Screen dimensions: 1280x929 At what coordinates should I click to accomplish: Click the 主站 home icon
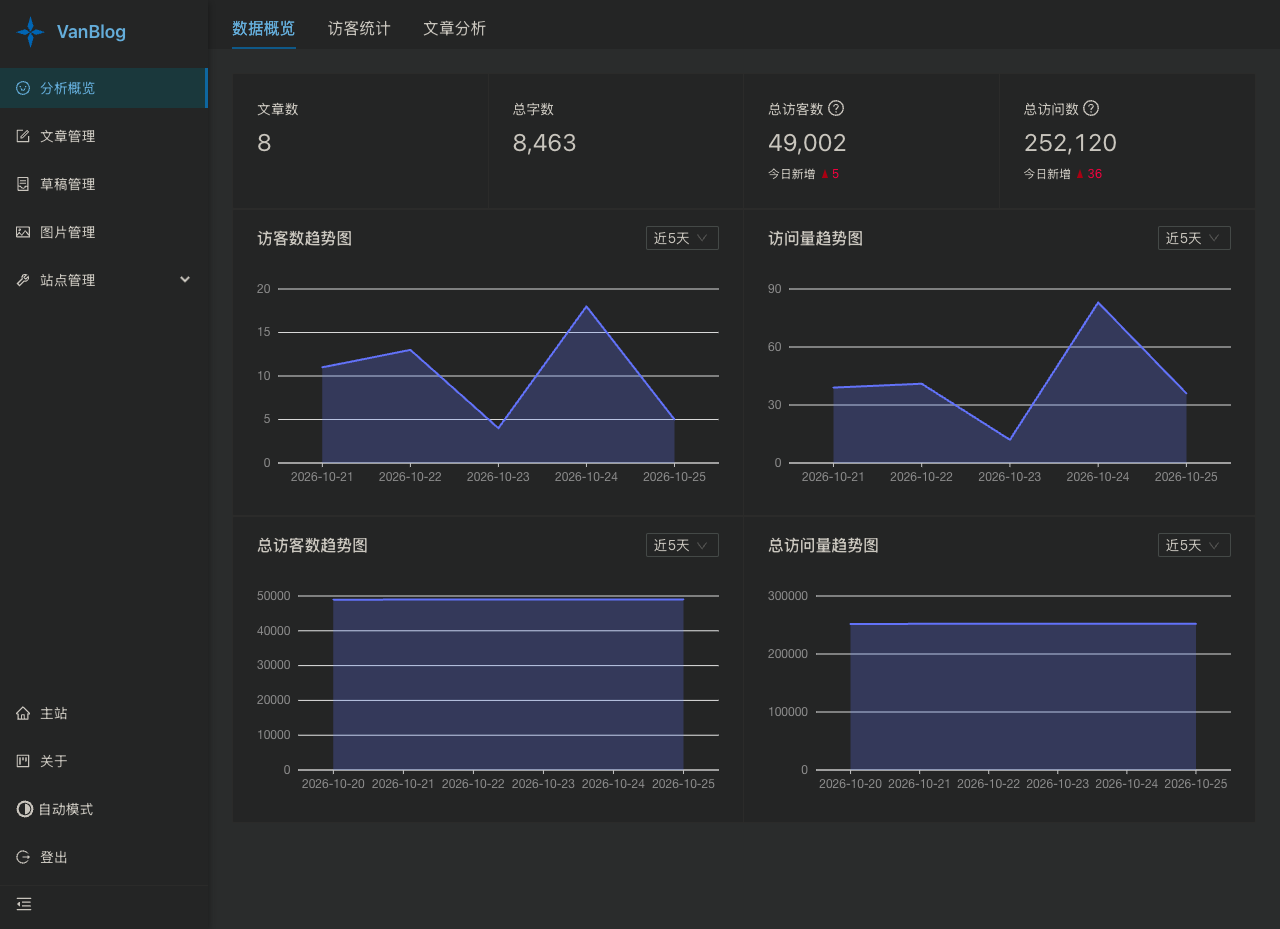pos(23,714)
